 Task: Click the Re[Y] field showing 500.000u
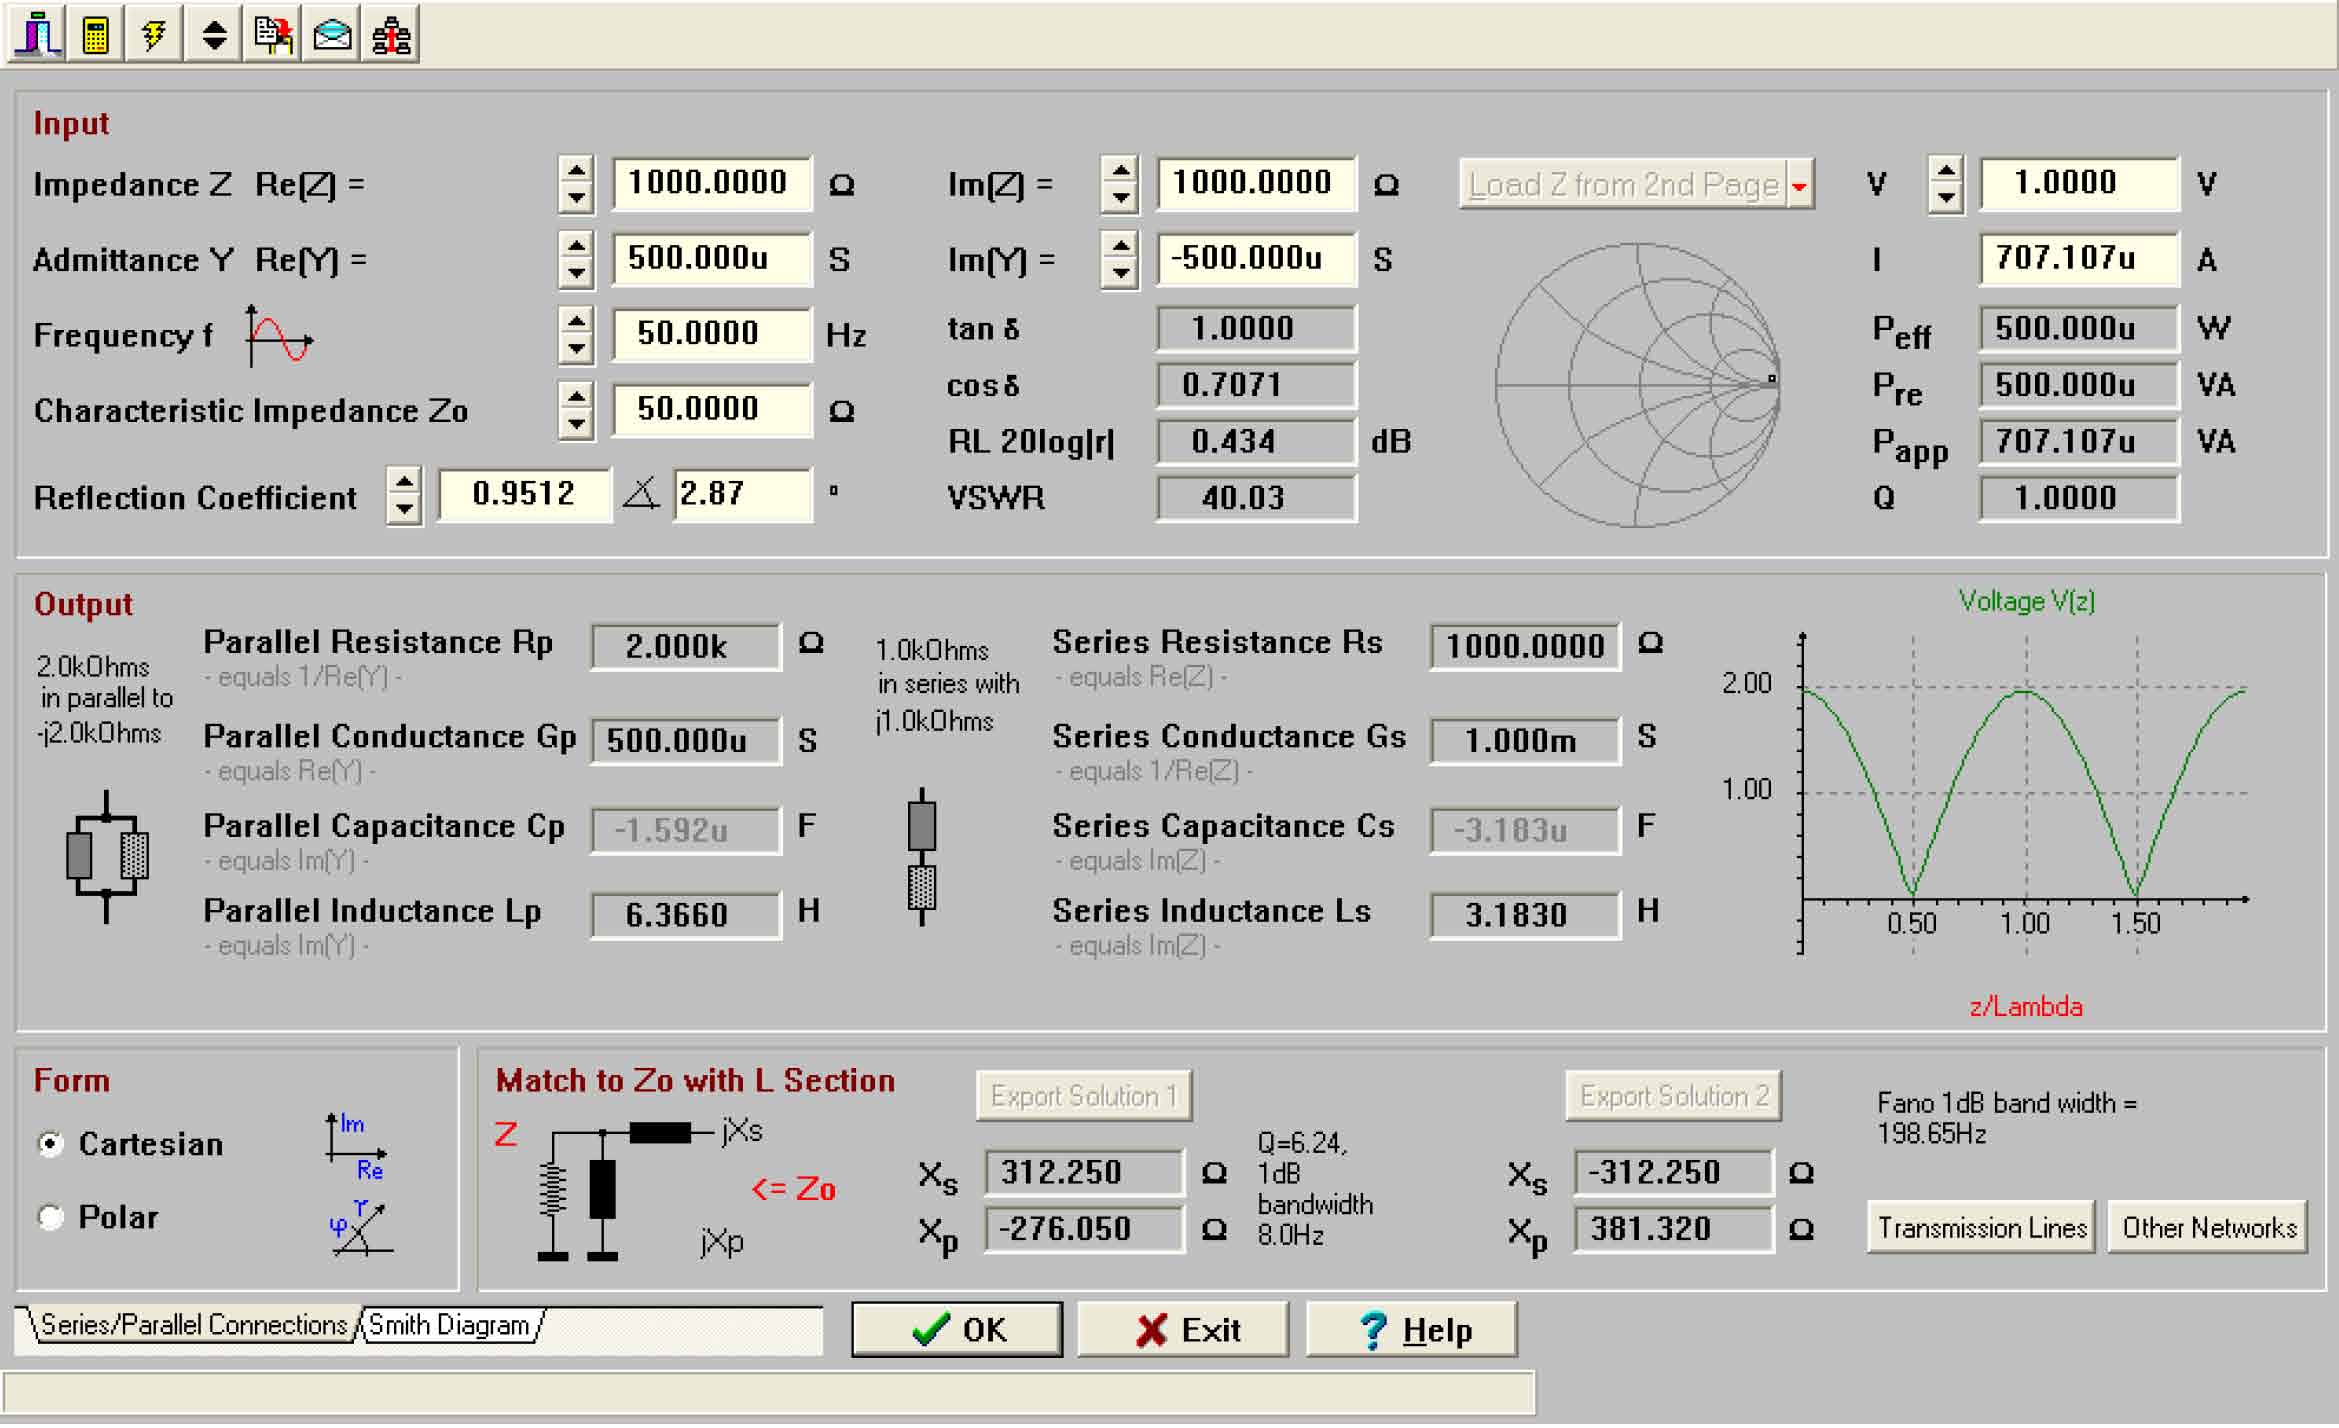[x=711, y=259]
